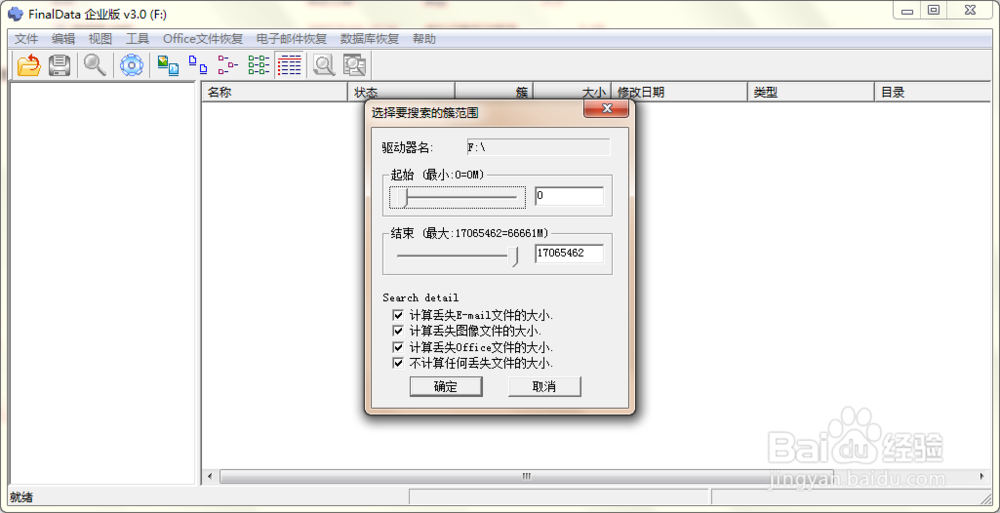
Task: Click the horizontal scrollbar thumb
Action: pyautogui.click(x=526, y=477)
